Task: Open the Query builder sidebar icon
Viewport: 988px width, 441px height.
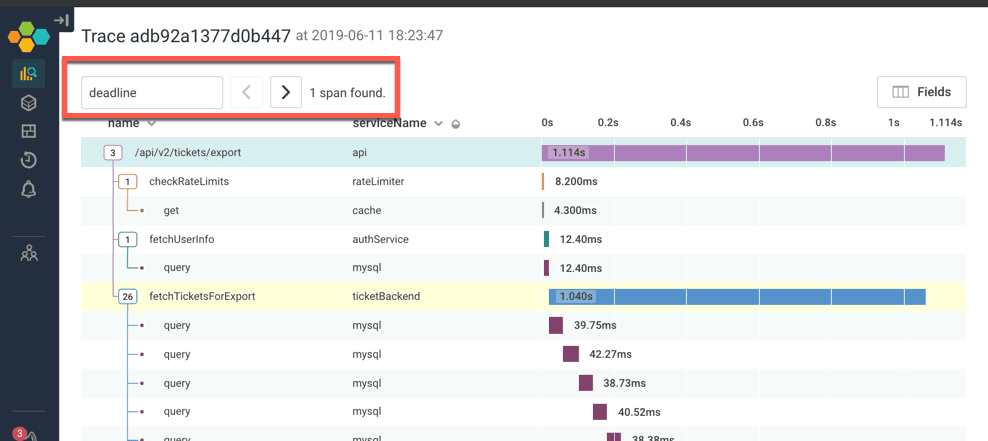Action: click(x=28, y=73)
